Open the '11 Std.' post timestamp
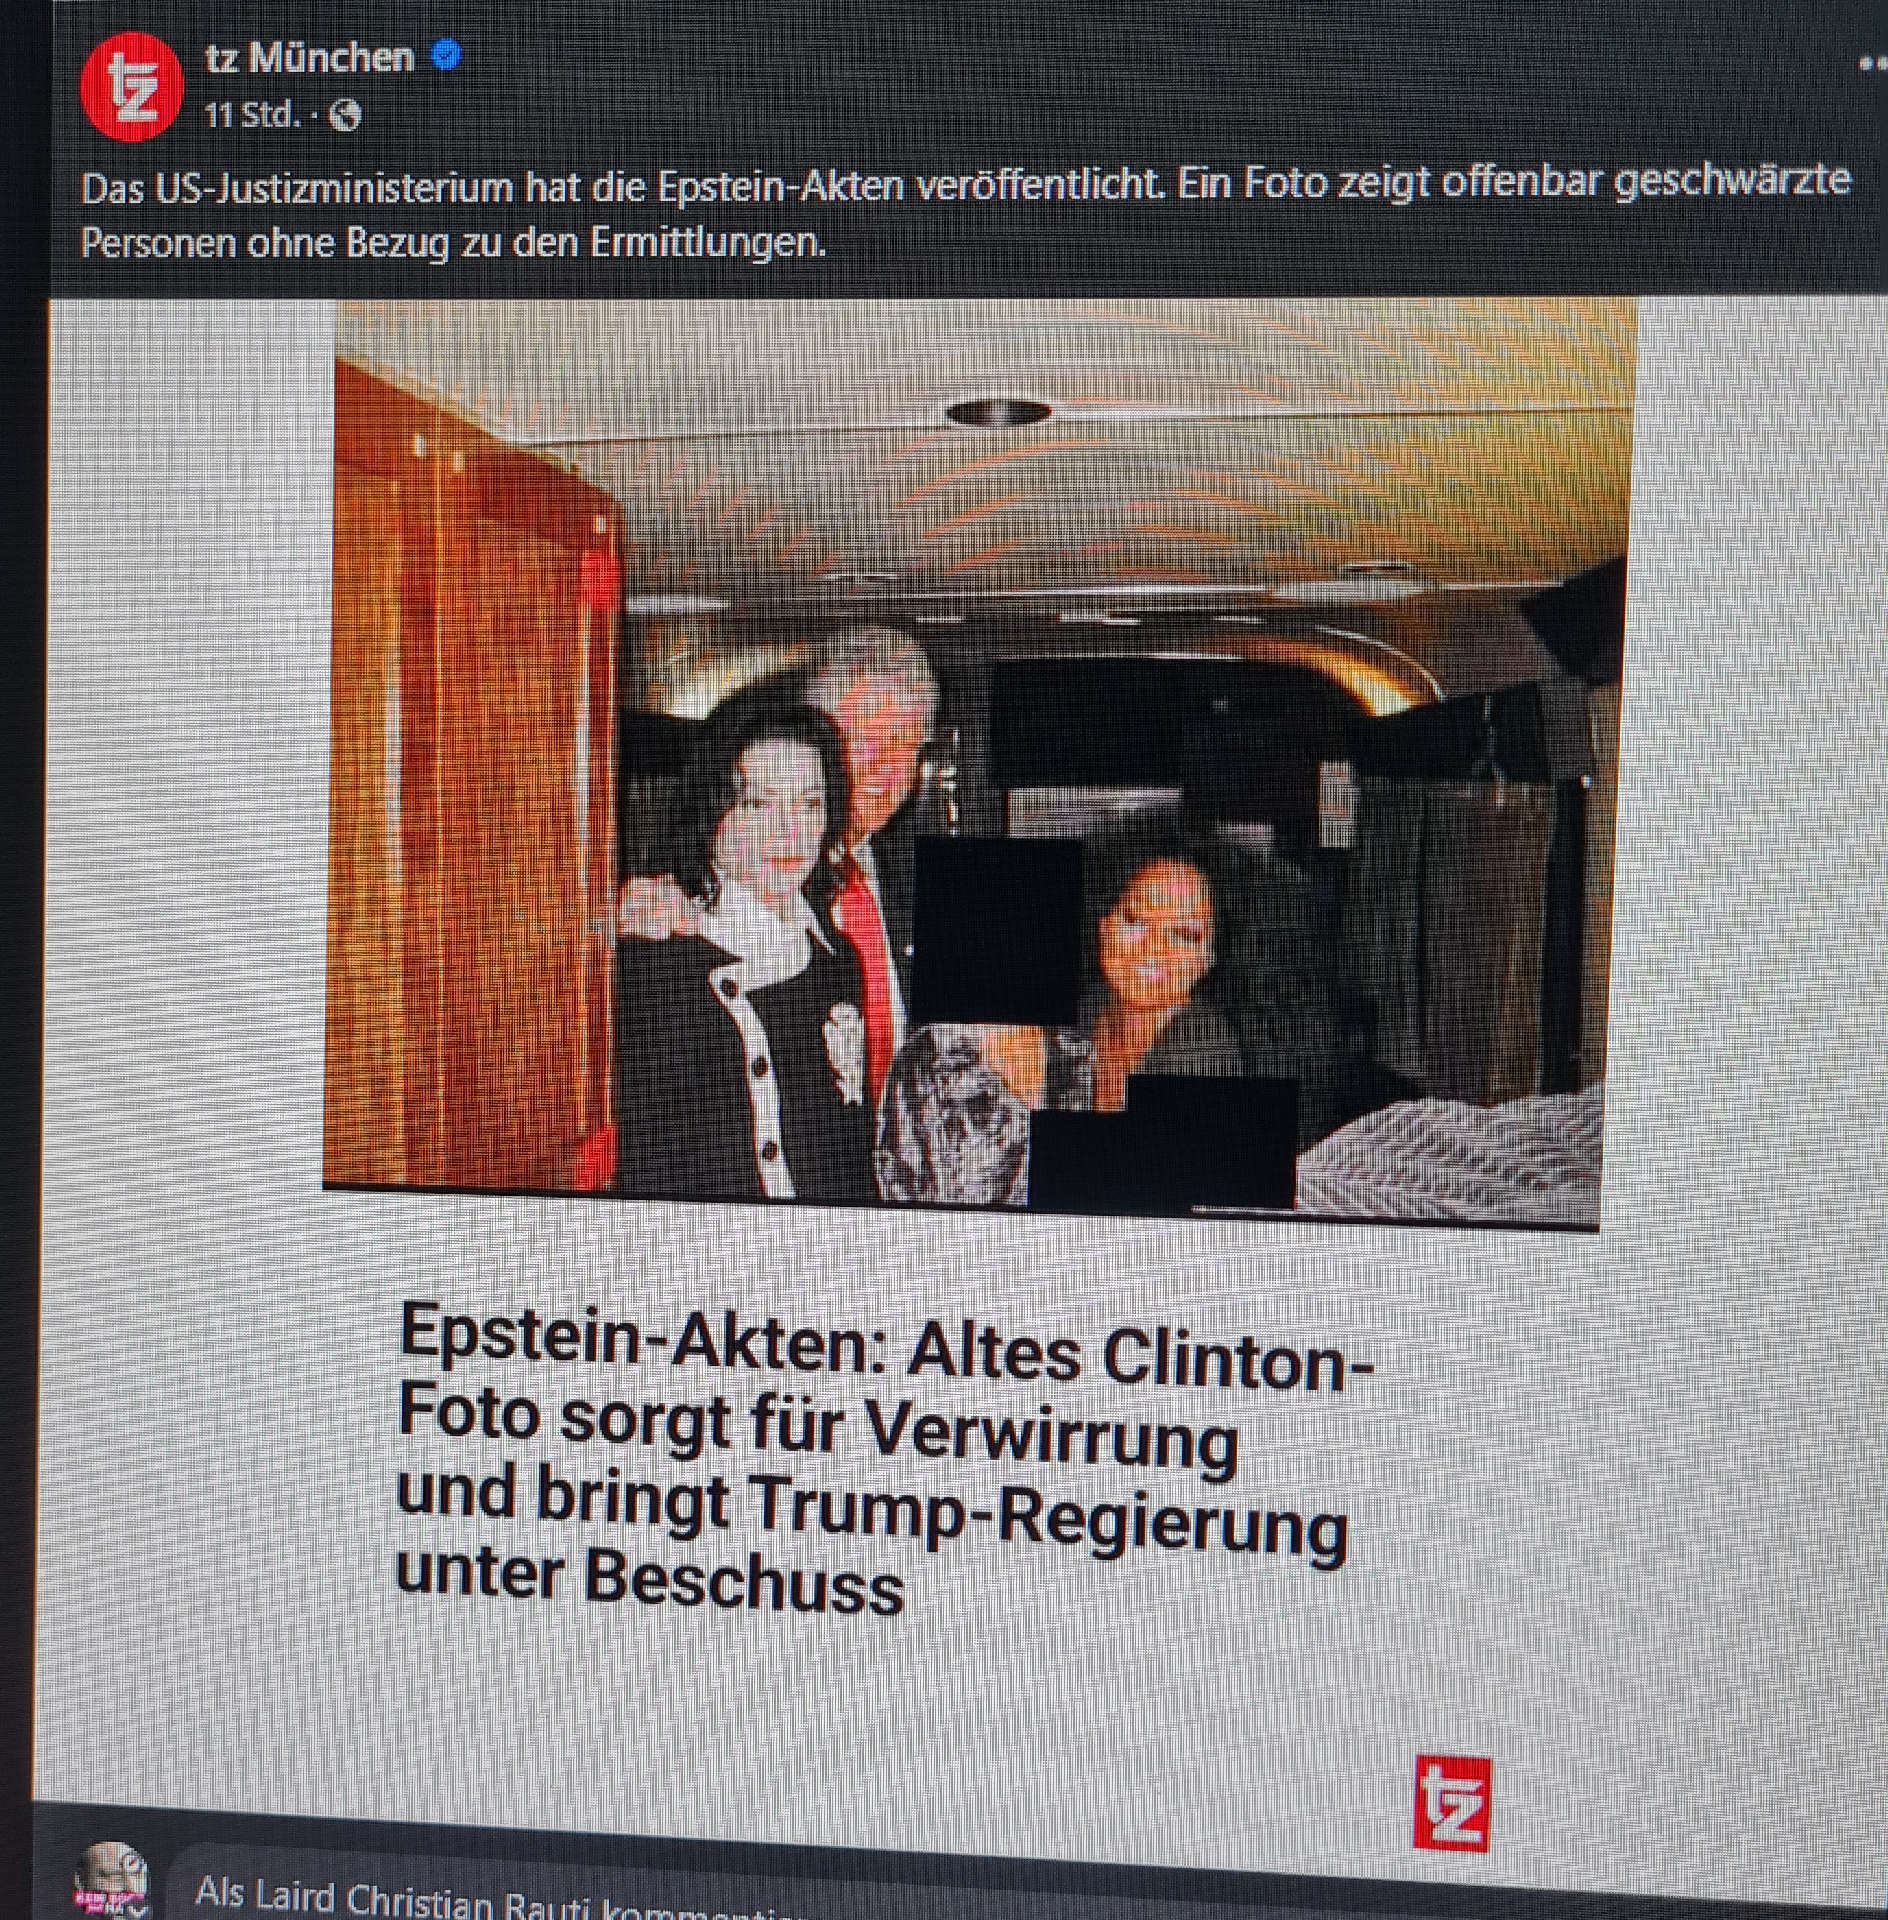Screen dimensions: 1888x1920 (252, 115)
